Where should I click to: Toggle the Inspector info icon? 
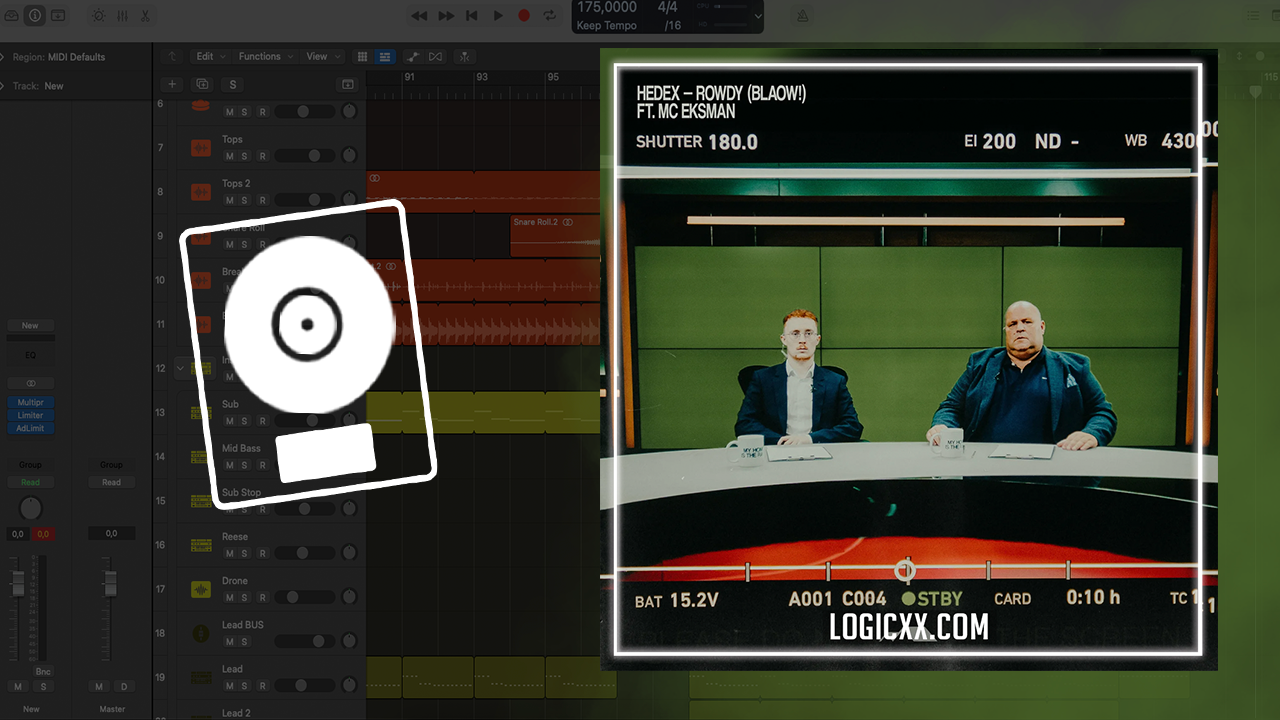35,15
